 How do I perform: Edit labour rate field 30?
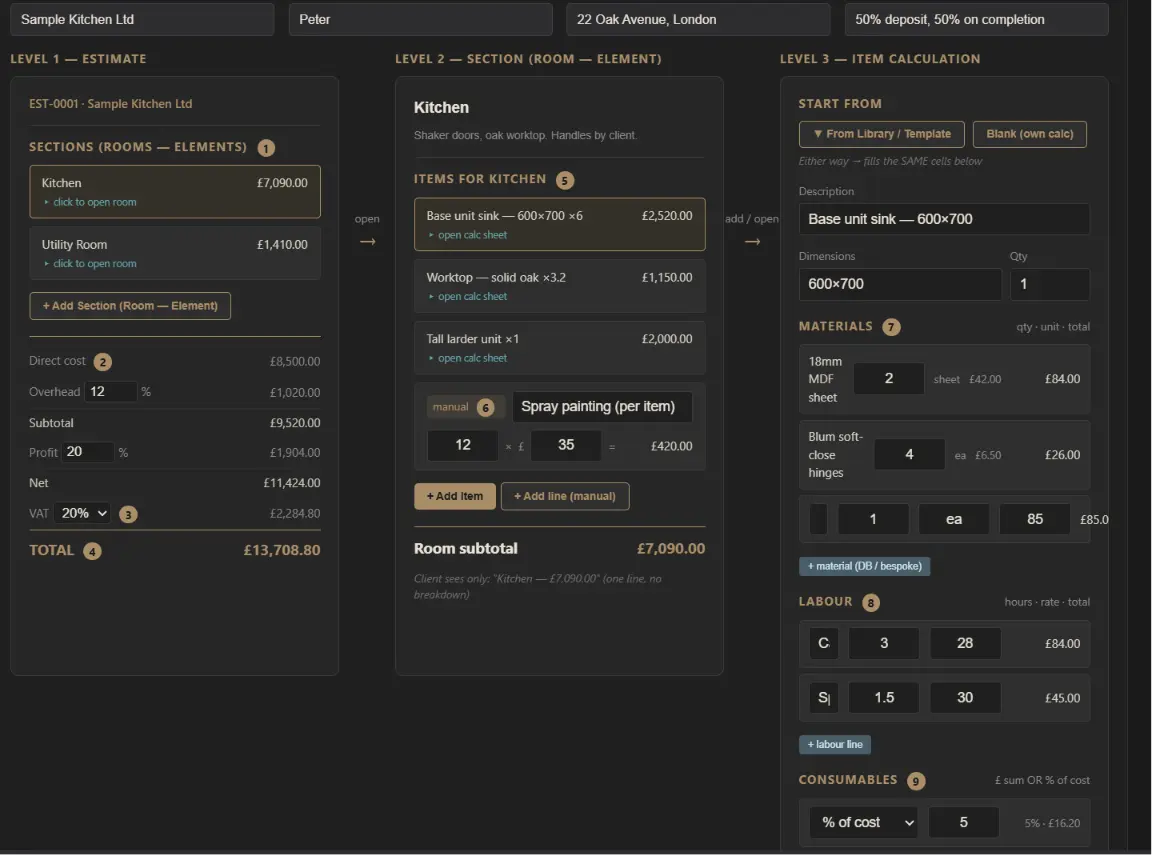tap(965, 698)
